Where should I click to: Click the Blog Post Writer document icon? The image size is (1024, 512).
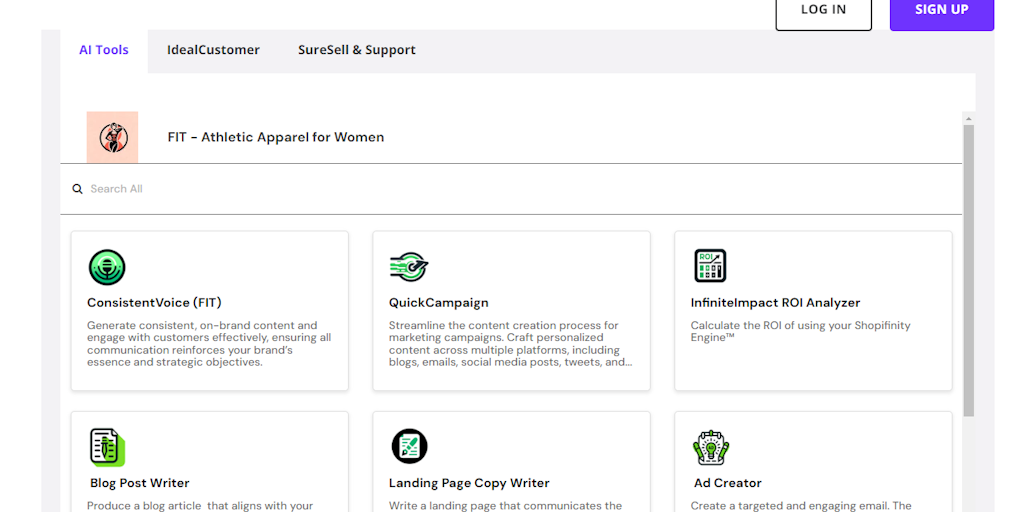click(x=107, y=447)
